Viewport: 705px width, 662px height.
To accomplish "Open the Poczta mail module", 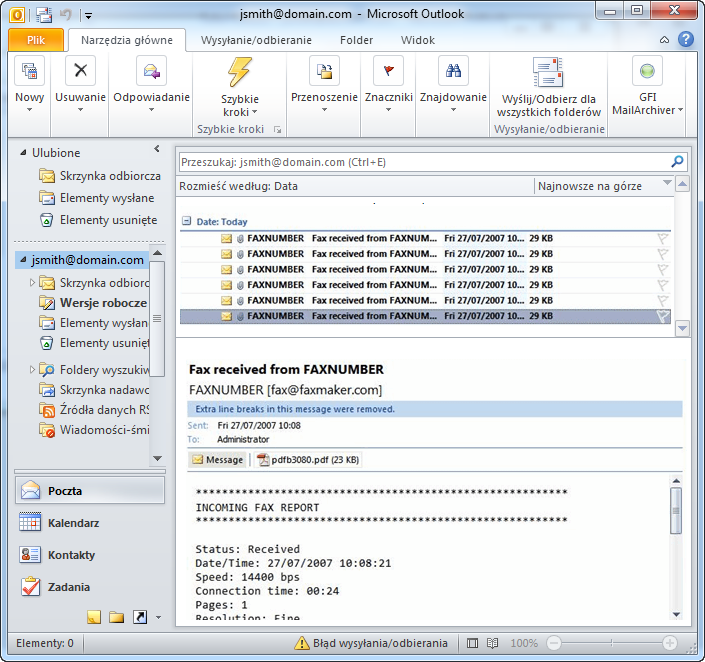I will [x=90, y=490].
